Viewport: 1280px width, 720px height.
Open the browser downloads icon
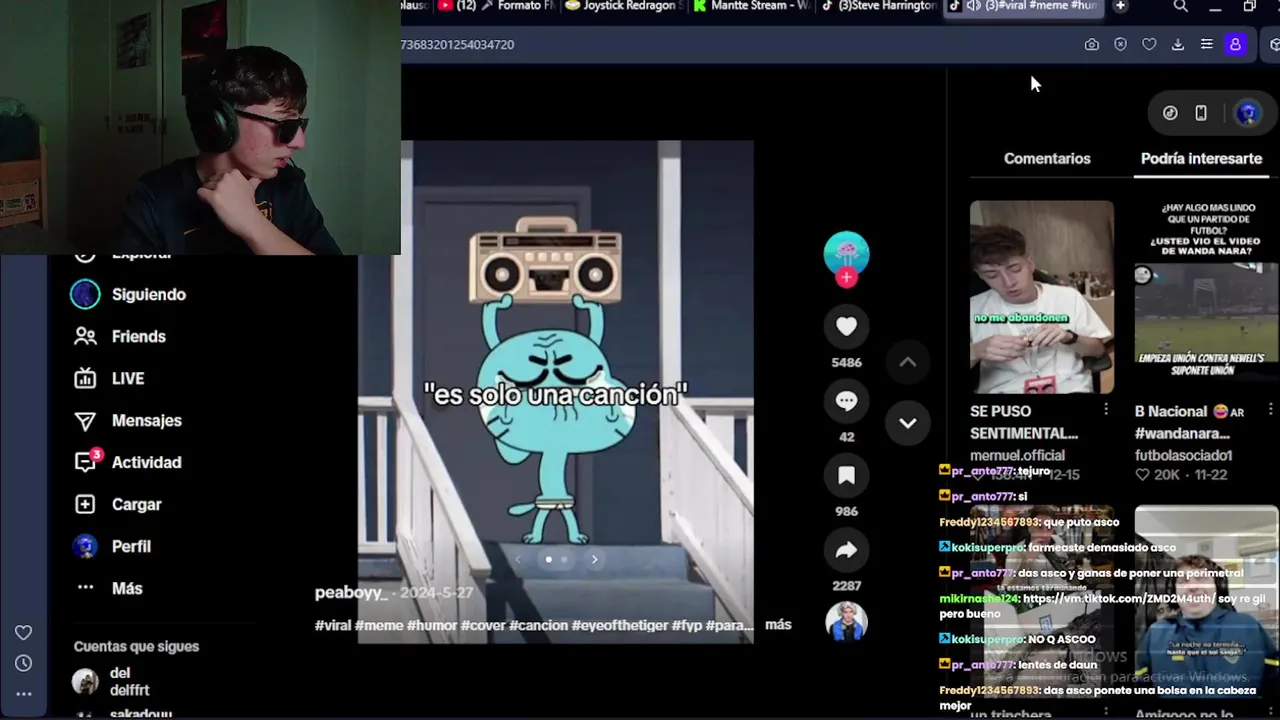click(1178, 44)
